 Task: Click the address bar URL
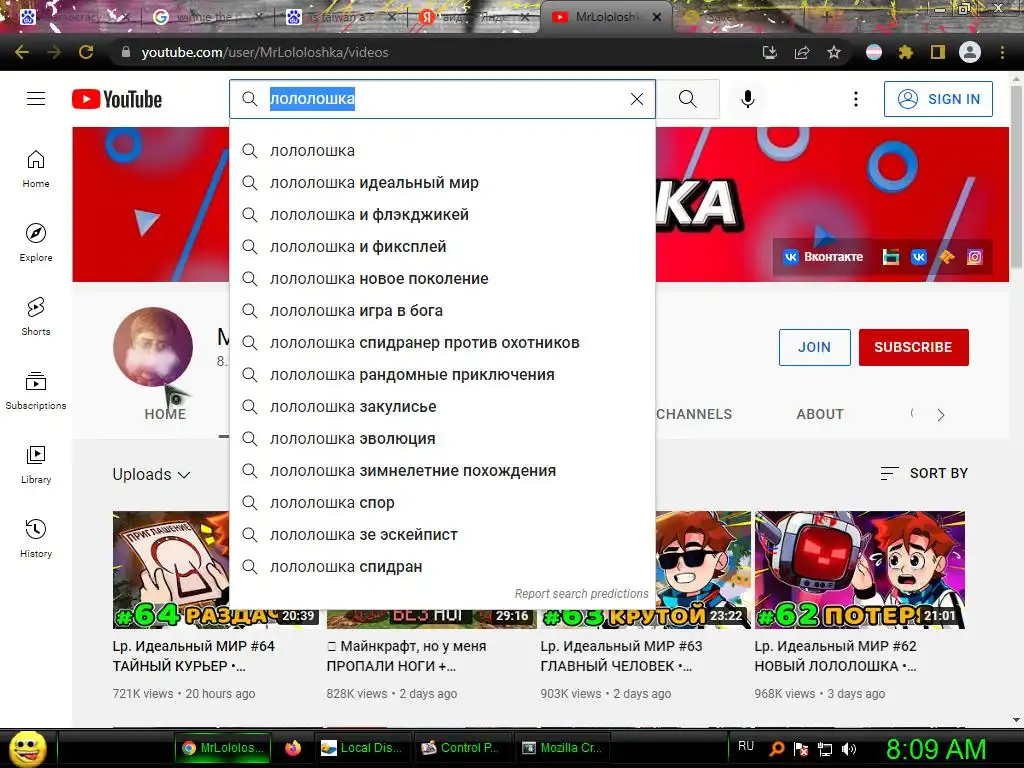[265, 52]
